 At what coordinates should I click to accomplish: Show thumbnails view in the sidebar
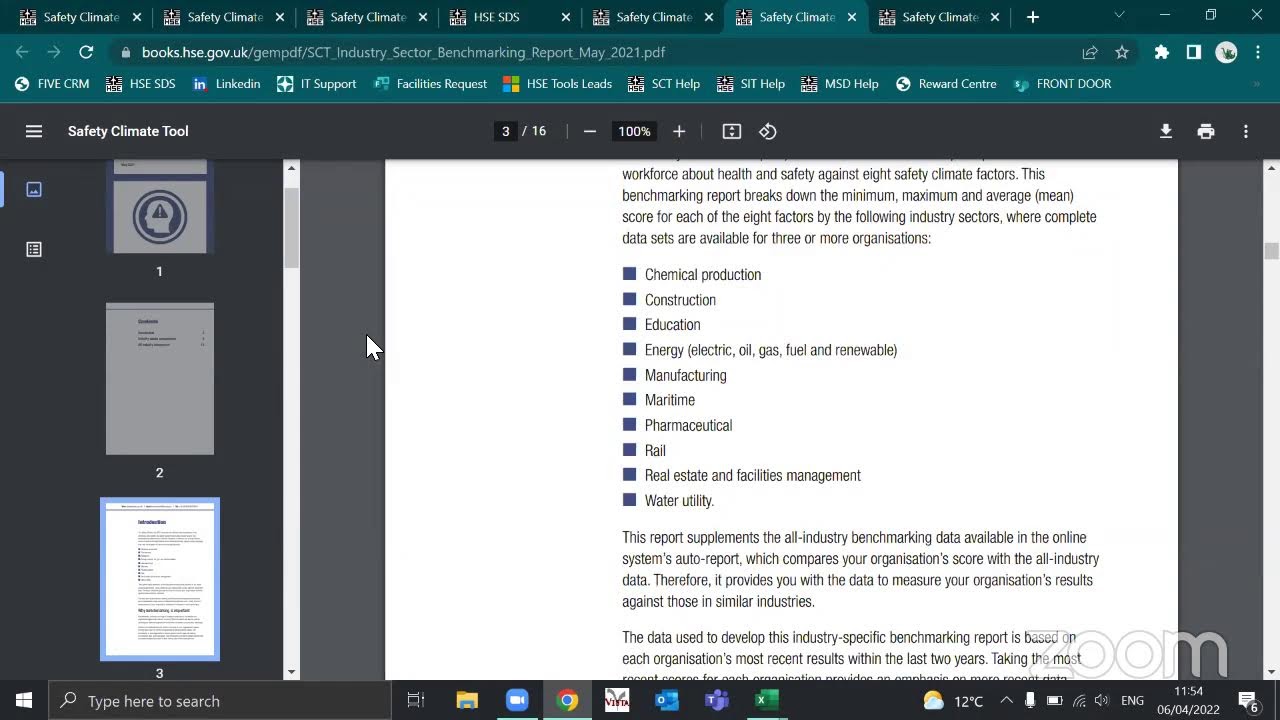tap(34, 189)
